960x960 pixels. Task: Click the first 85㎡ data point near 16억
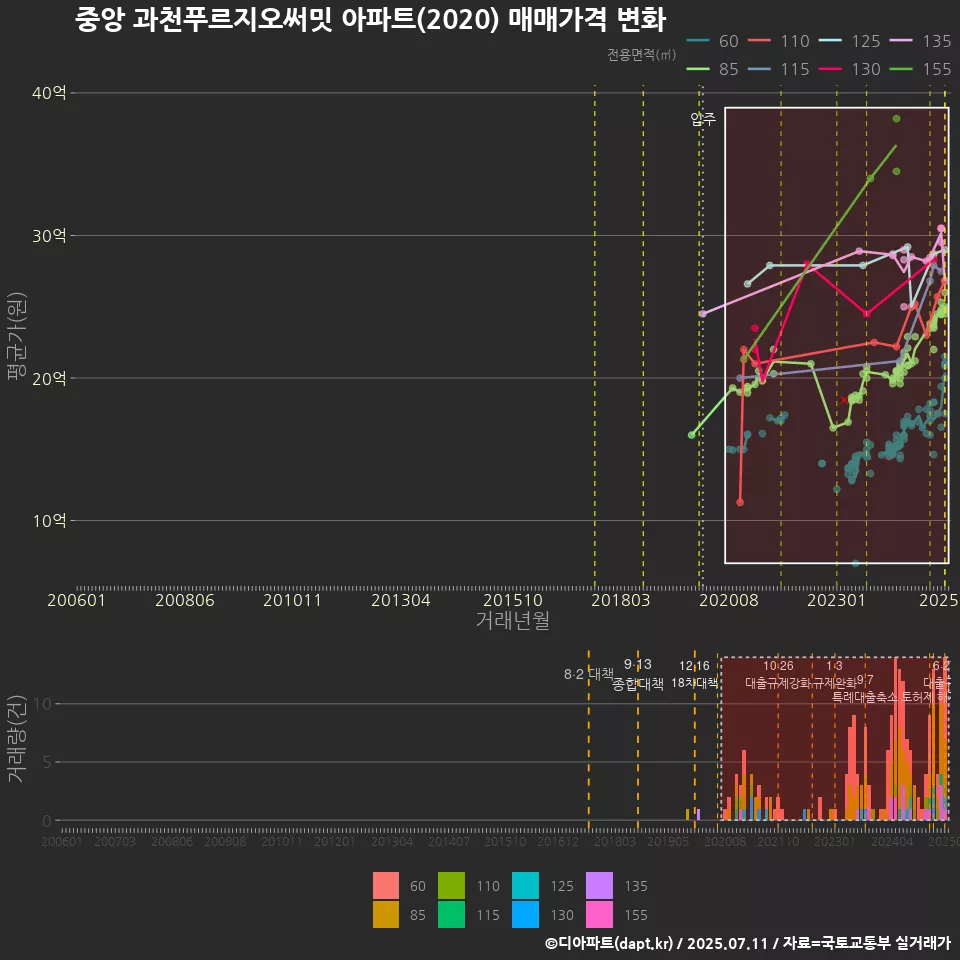click(692, 435)
